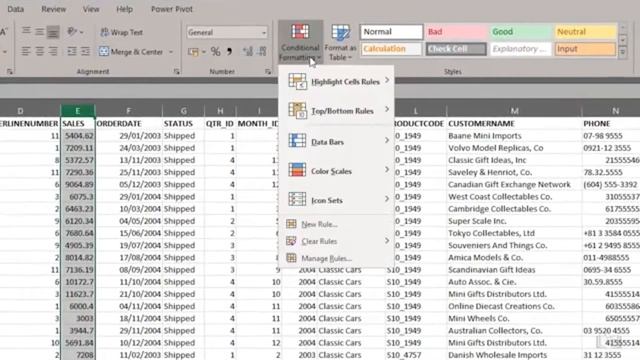Top align cell contents
Screen dimensions: 640x360
pos(26,31)
